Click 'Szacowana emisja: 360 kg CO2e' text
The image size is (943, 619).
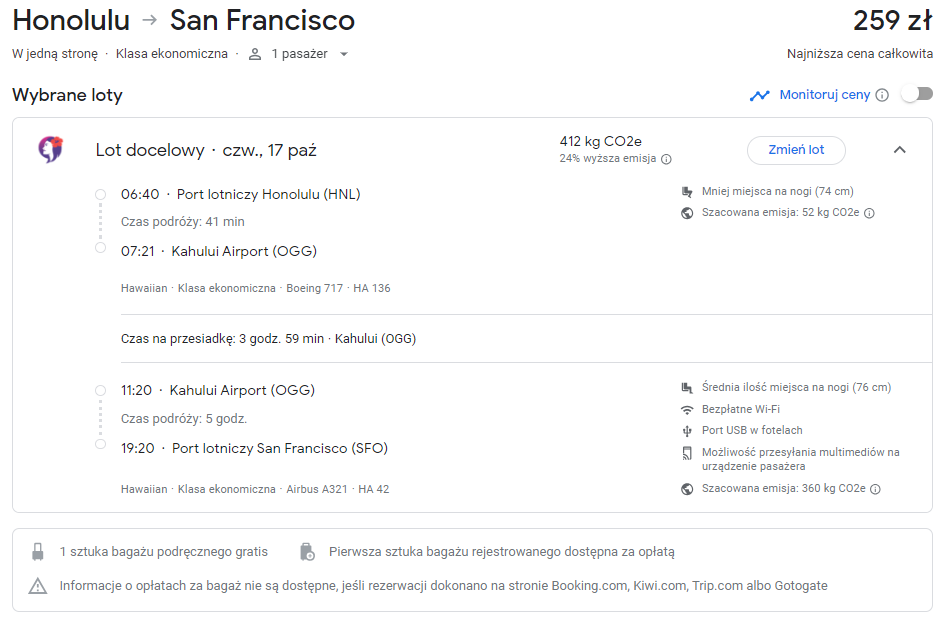coord(784,488)
